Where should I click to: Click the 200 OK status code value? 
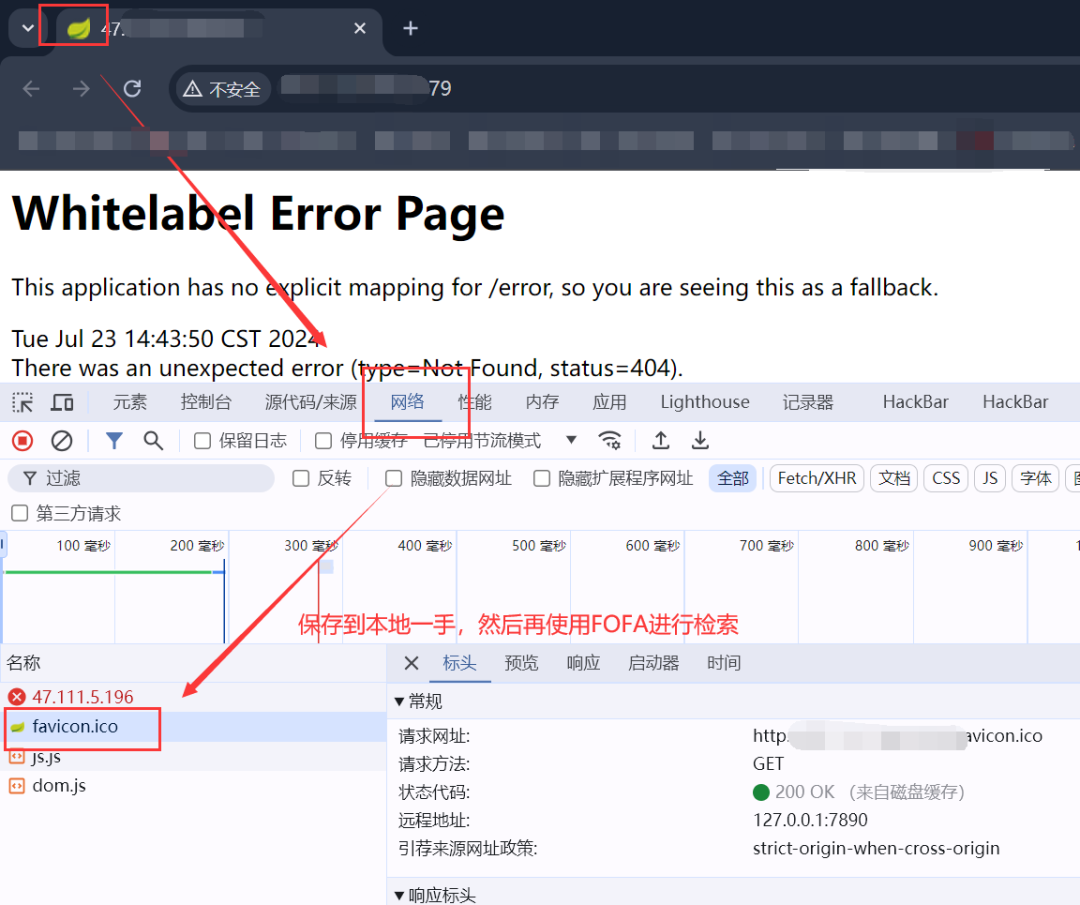tap(804, 792)
